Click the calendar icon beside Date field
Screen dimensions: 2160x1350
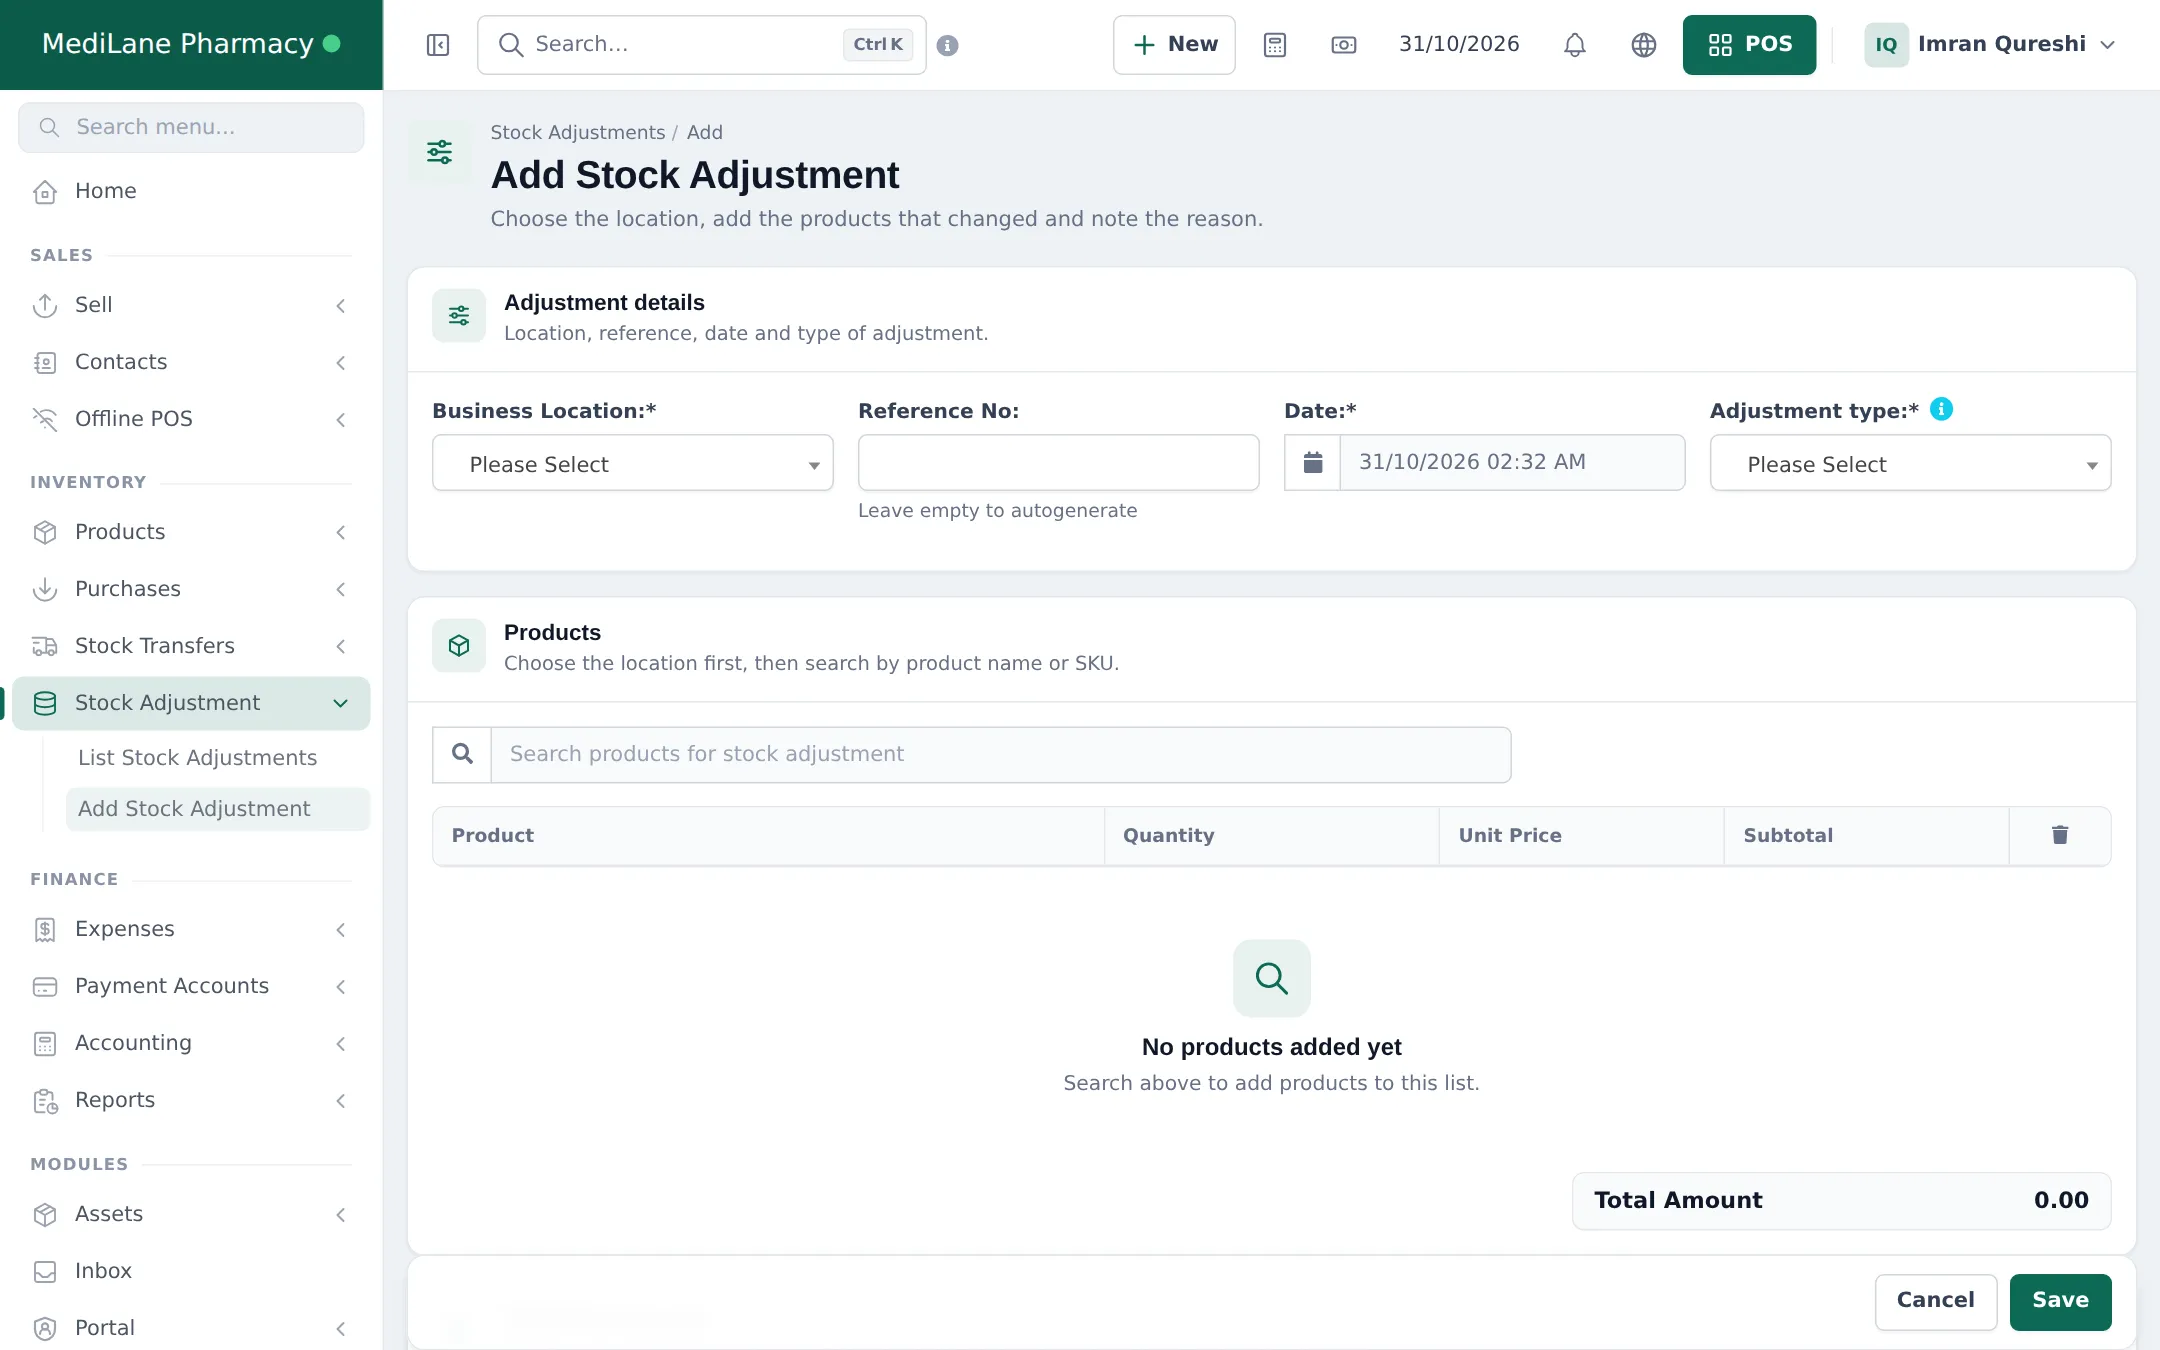point(1313,462)
